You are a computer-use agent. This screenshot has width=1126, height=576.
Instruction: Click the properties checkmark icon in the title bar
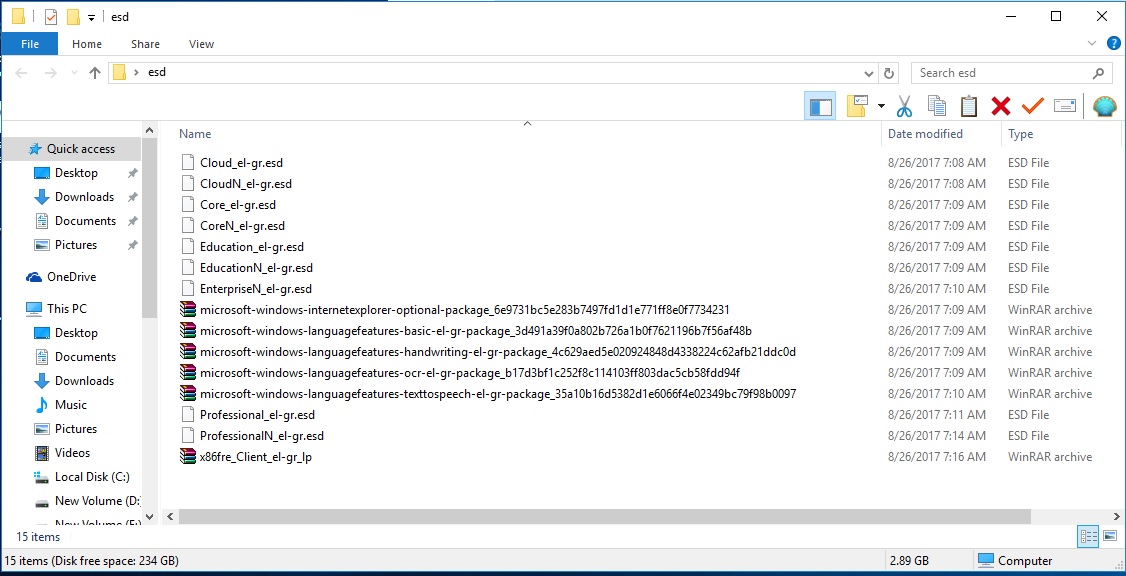50,17
